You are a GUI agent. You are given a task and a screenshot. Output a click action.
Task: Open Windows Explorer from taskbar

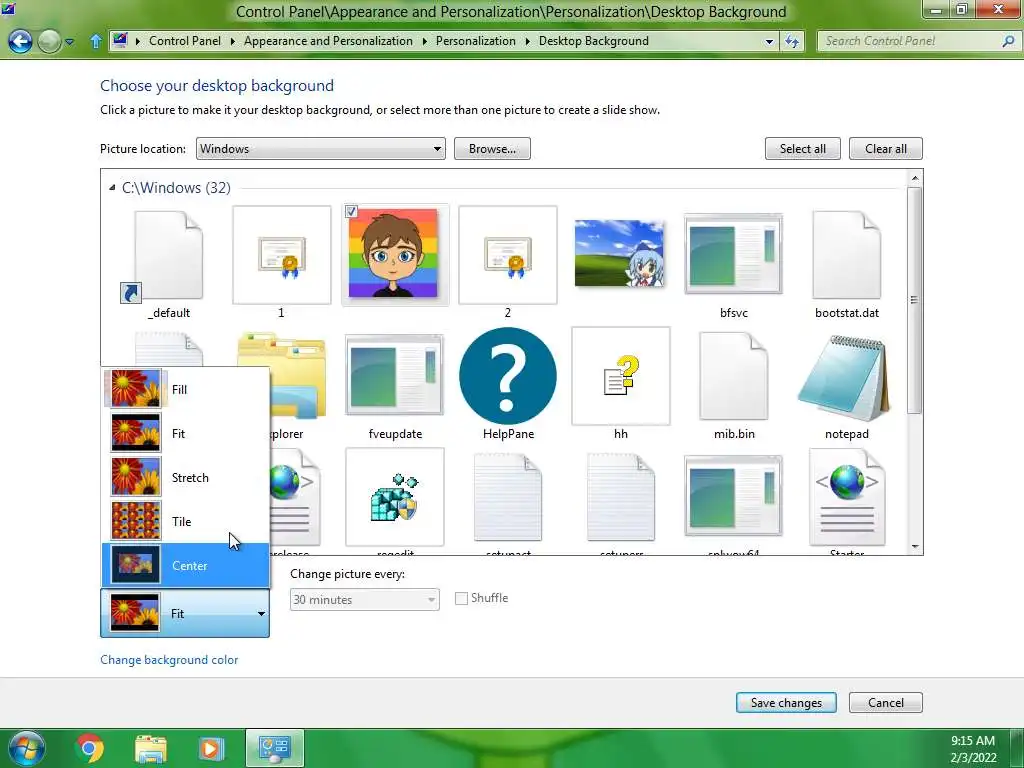[151, 749]
